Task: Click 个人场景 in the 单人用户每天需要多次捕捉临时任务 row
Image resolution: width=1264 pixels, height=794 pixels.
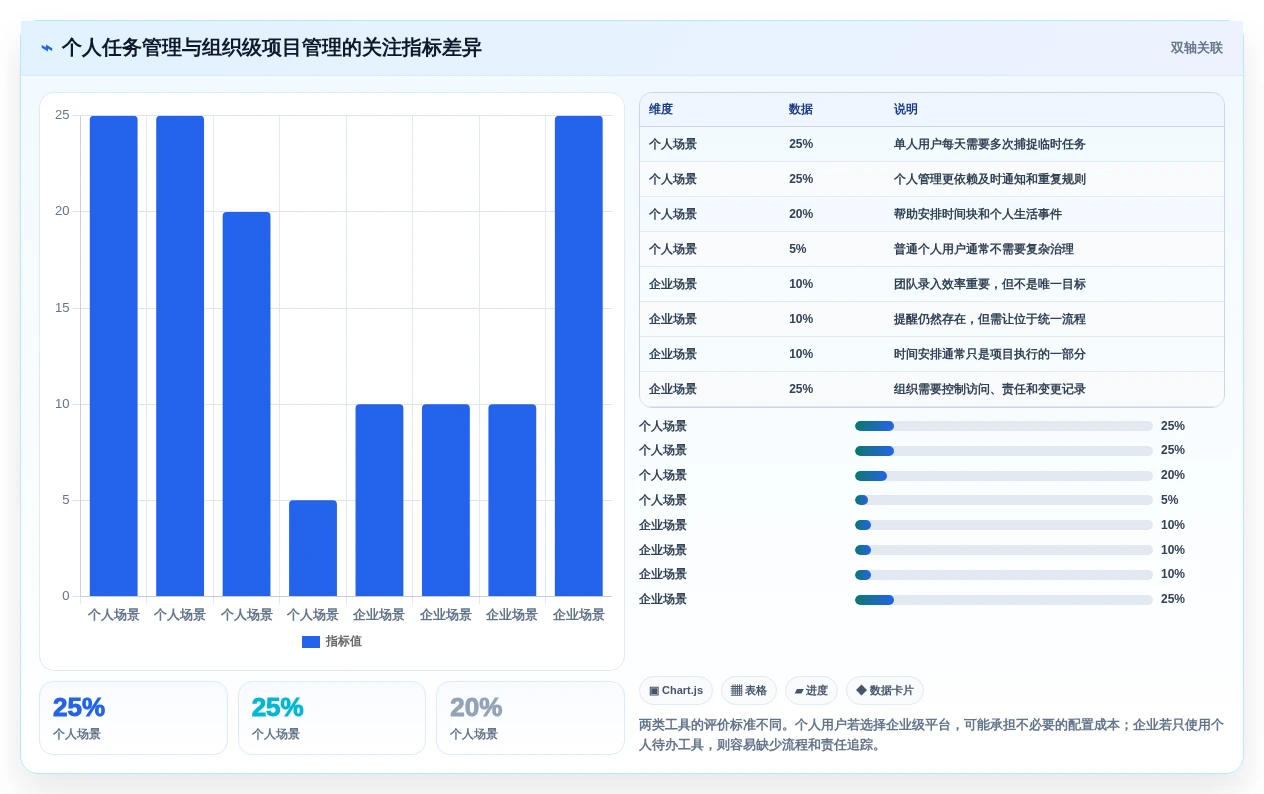Action: [x=673, y=144]
